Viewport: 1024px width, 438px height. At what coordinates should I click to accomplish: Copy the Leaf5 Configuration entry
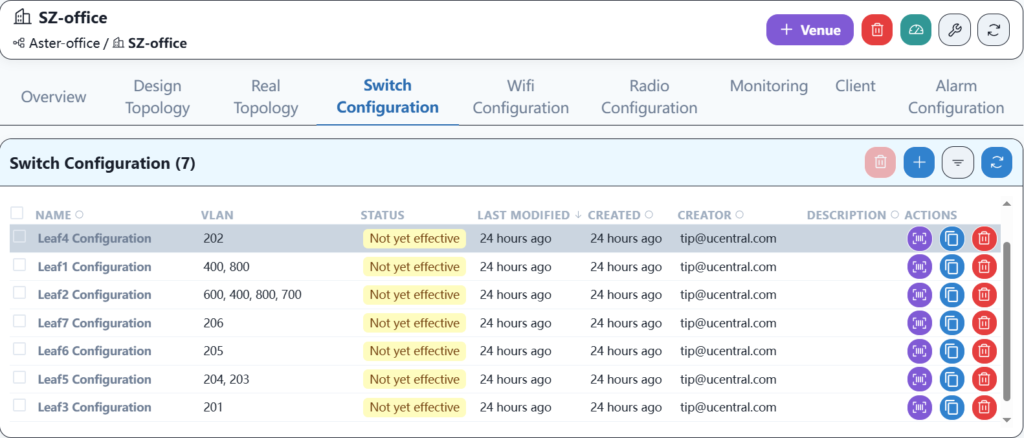pyautogui.click(x=952, y=379)
